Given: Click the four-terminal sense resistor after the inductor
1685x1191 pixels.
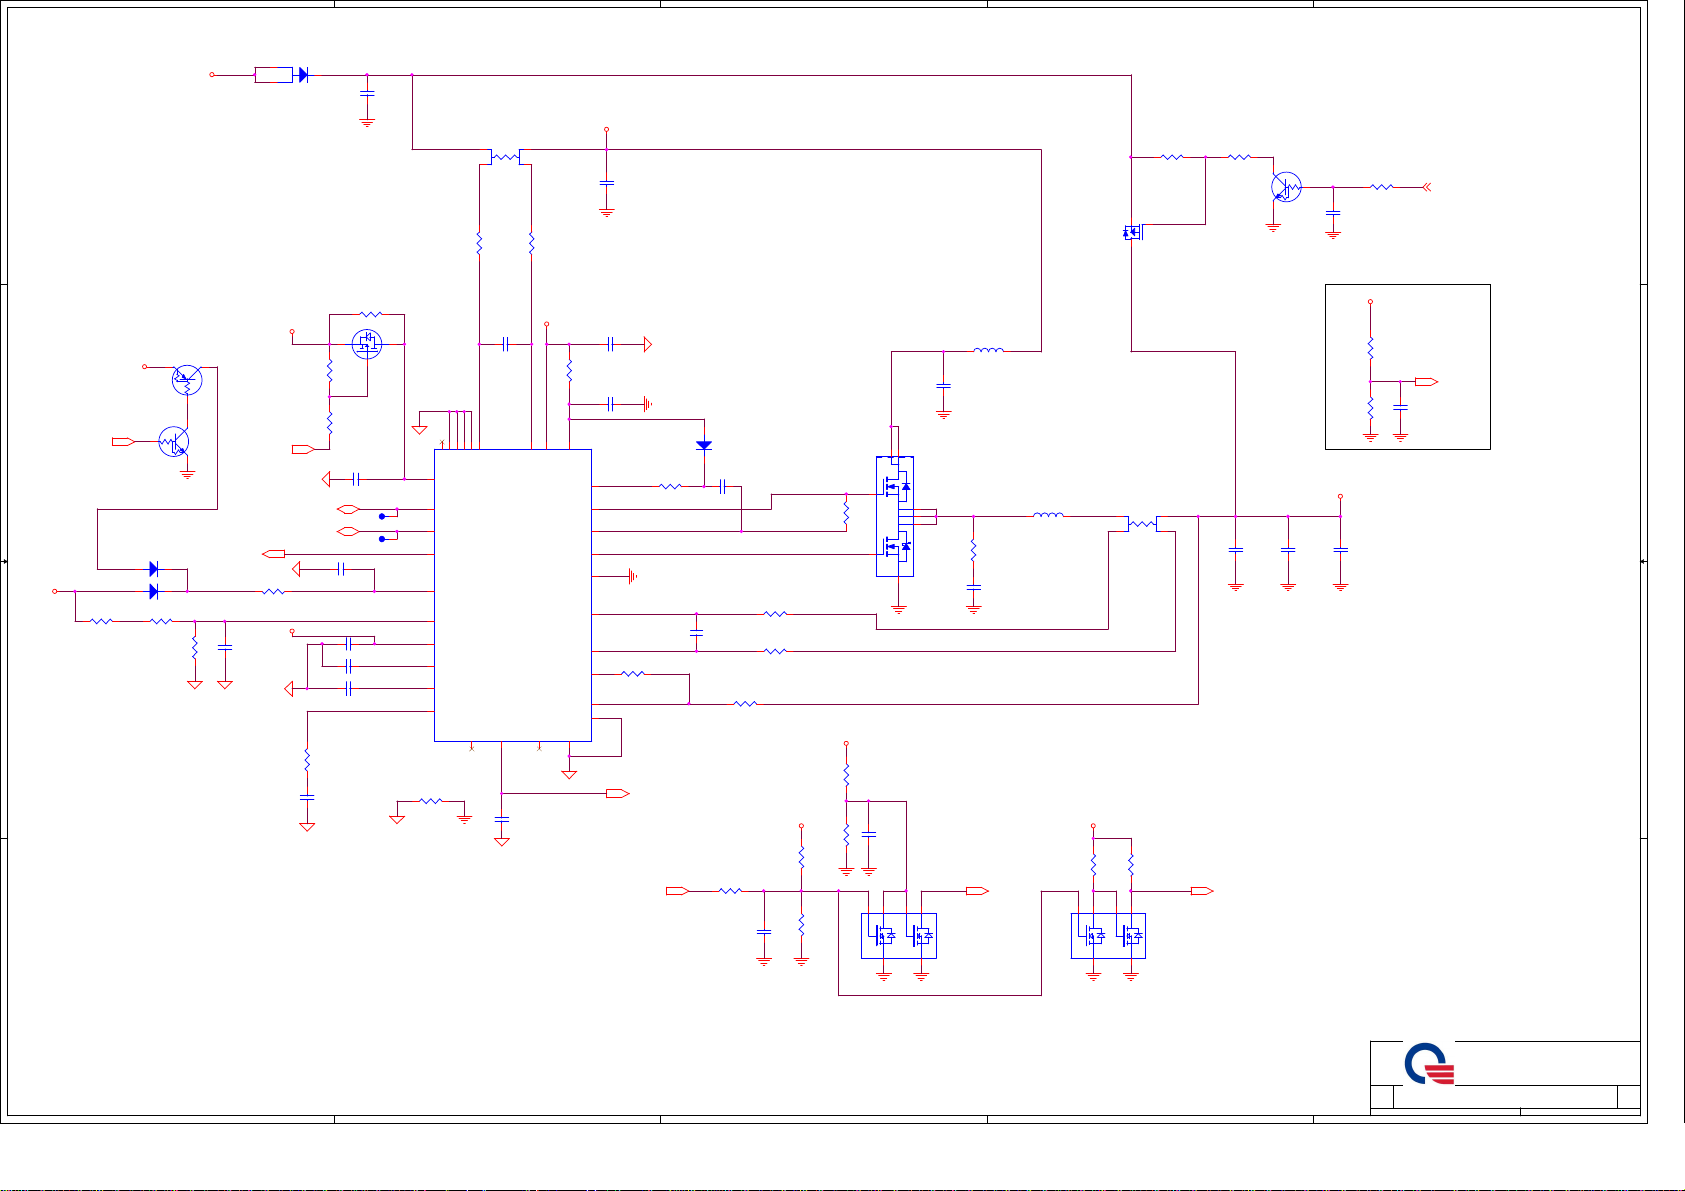Looking at the screenshot, I should 1141,523.
